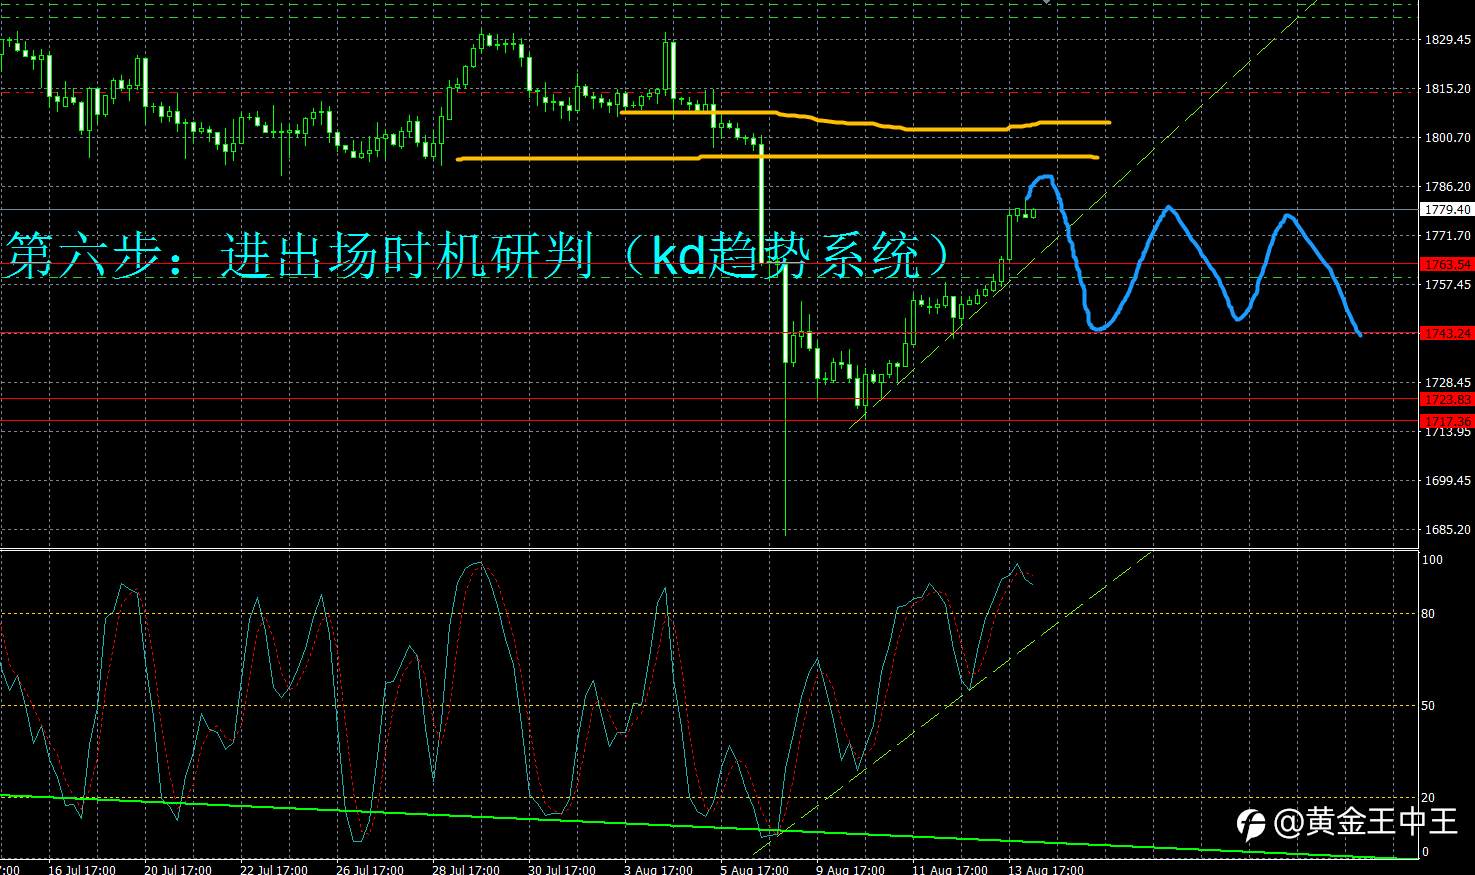This screenshot has width=1475, height=875.
Task: Click the 9 Aug 17:00 time label
Action: 850,869
